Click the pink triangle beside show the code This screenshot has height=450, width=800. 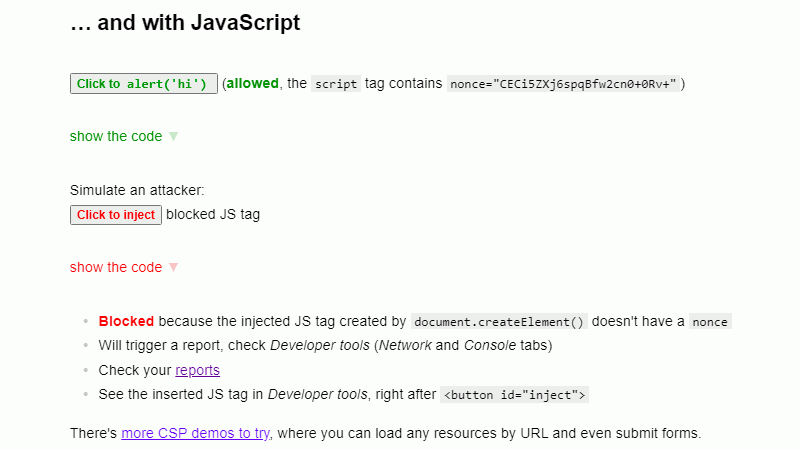[x=173, y=268]
